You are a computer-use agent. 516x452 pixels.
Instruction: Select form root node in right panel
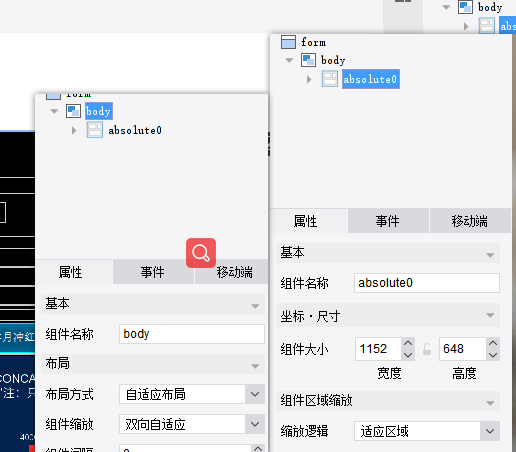point(313,42)
